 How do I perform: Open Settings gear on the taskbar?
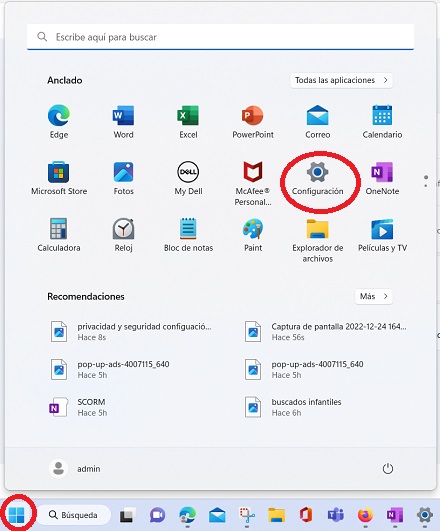[x=425, y=515]
